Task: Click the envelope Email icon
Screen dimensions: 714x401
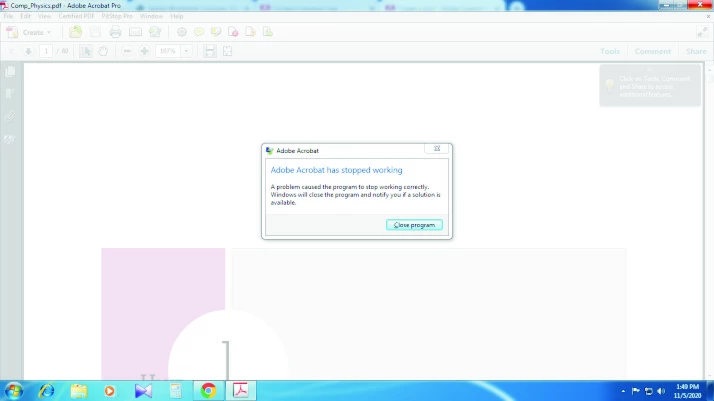Action: coord(135,32)
